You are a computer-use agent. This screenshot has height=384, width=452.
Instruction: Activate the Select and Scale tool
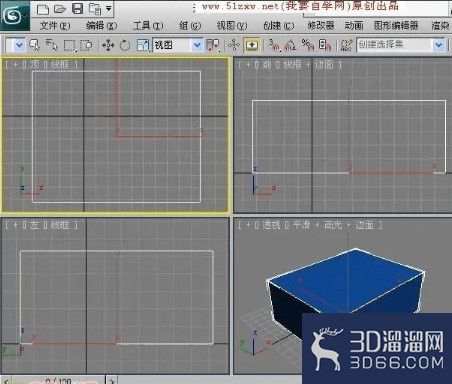point(143,45)
